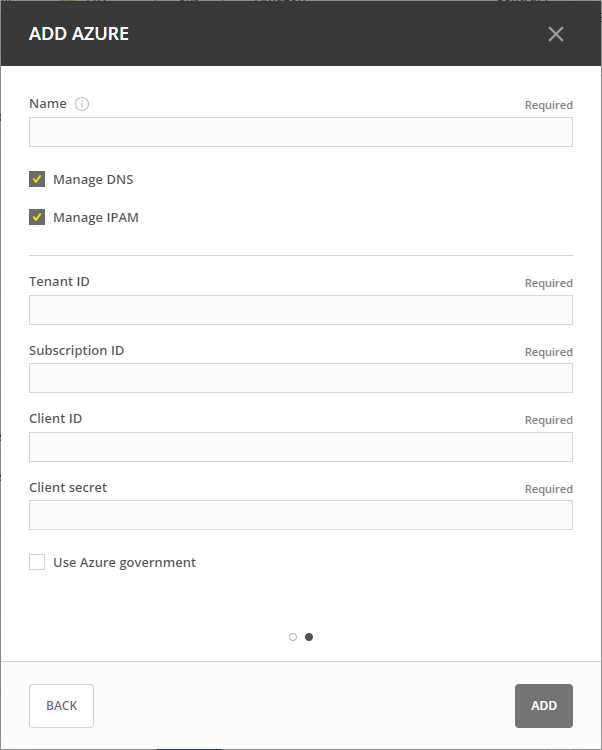The image size is (602, 750).
Task: Click the Use Azure government label text
Action: pyautogui.click(x=124, y=562)
